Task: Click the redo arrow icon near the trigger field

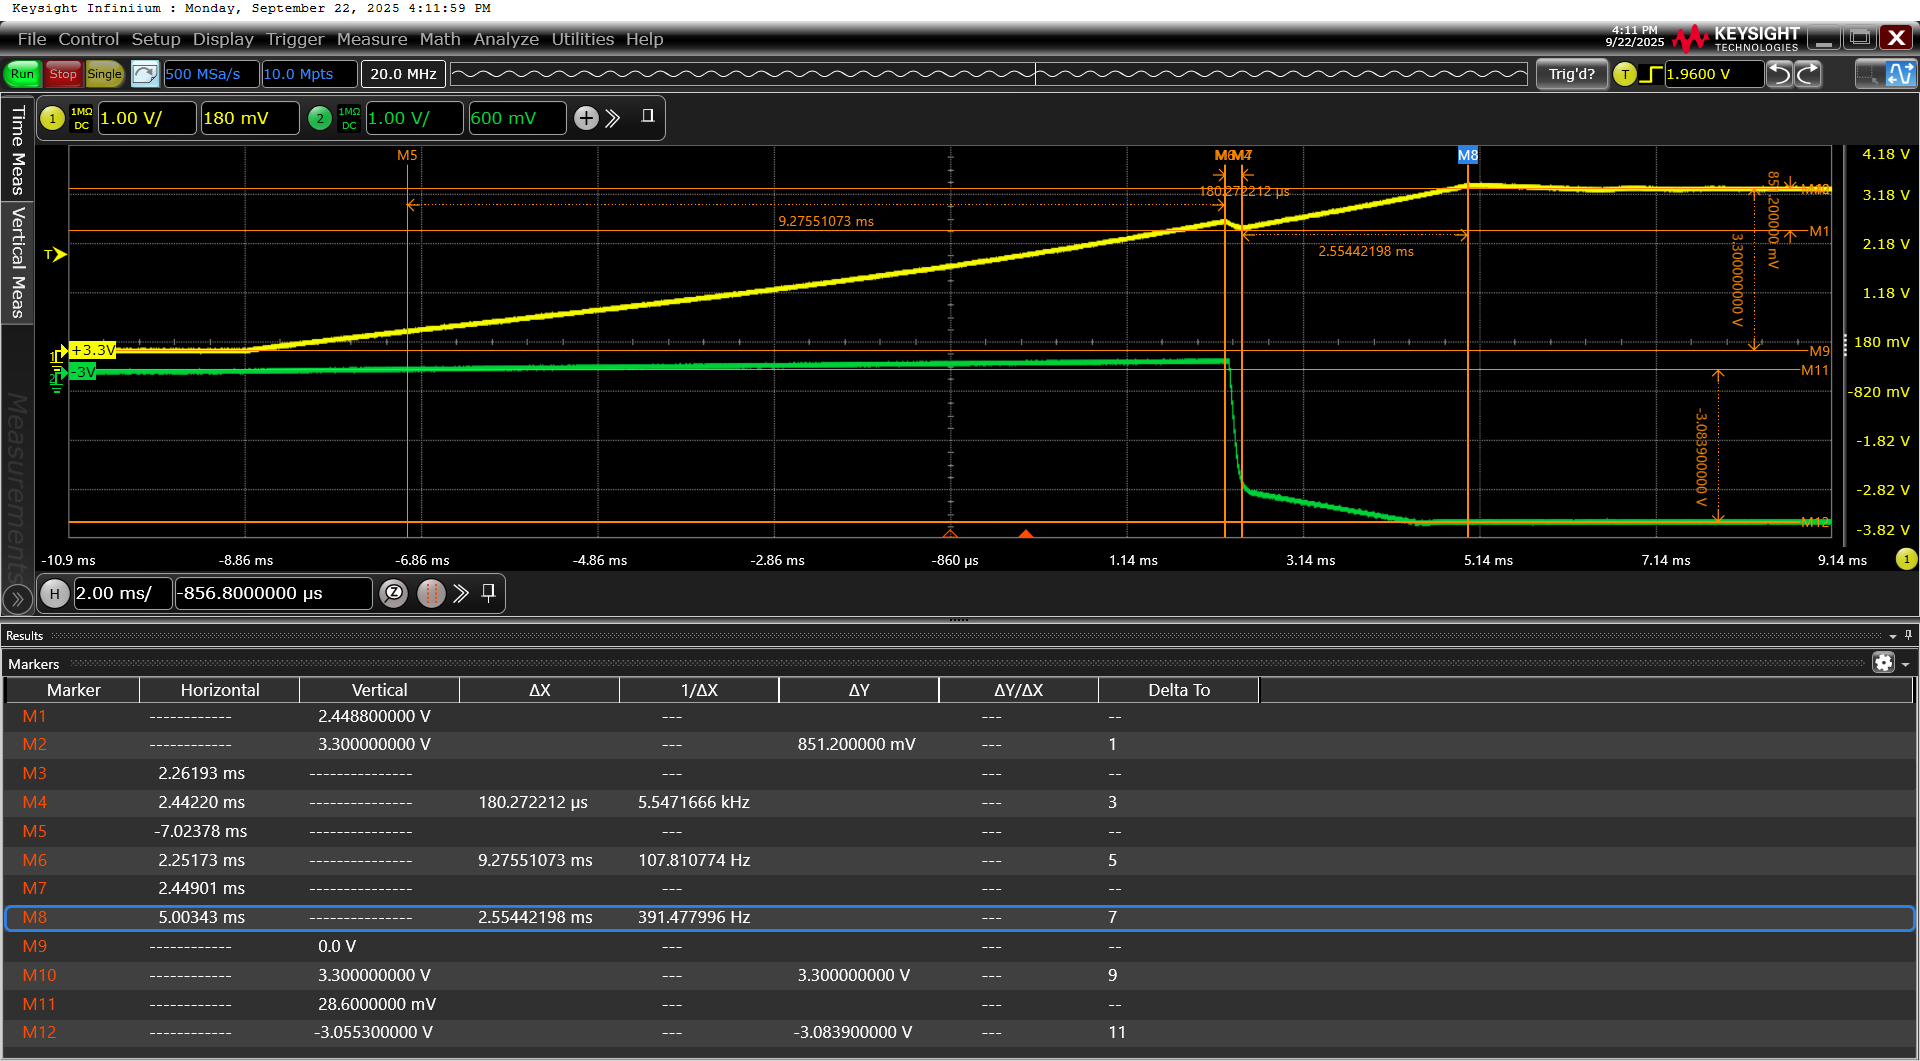Action: [1809, 74]
